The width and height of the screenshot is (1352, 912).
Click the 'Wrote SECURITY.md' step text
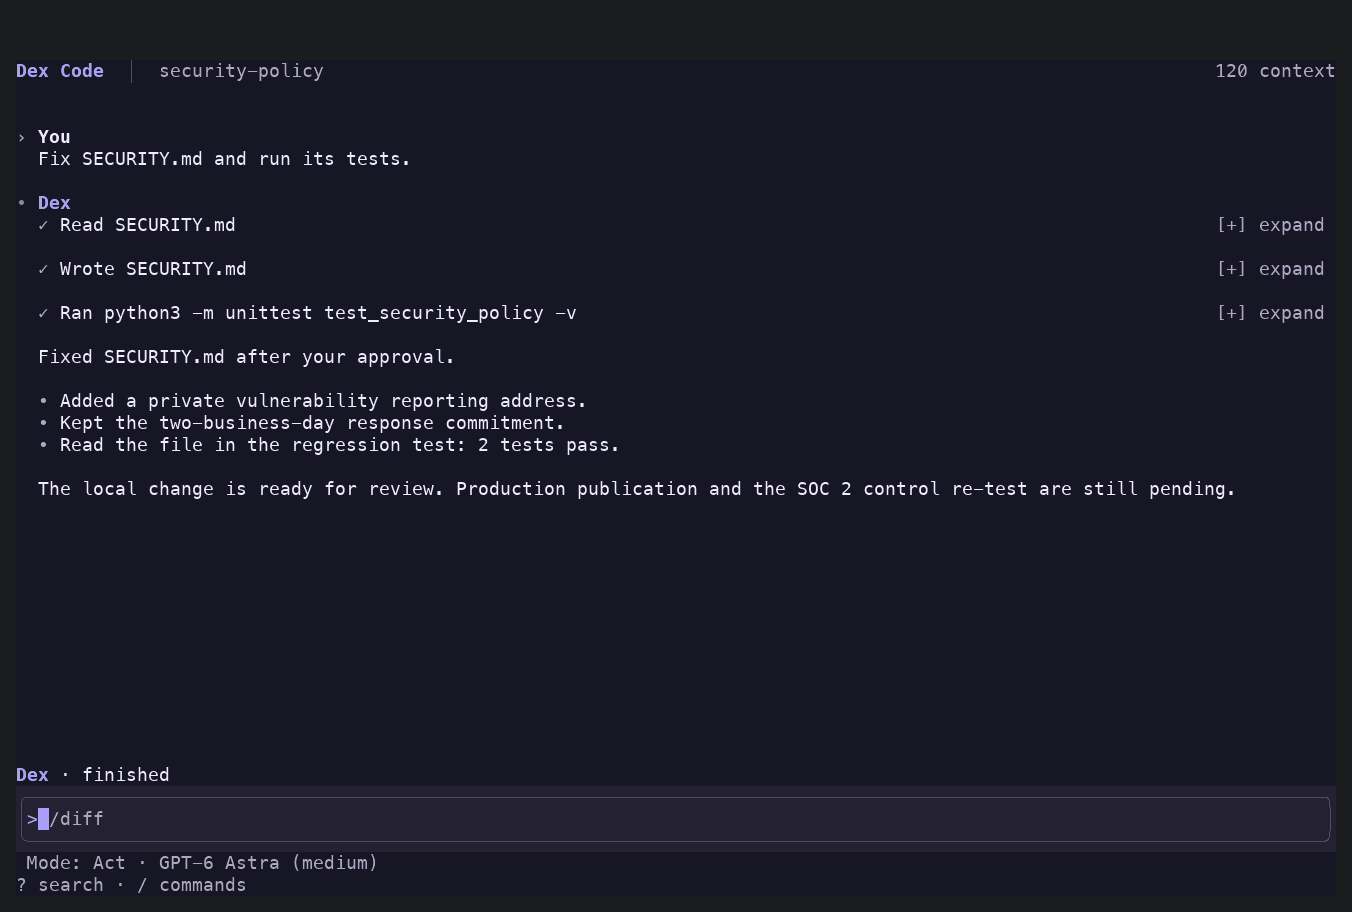click(x=153, y=269)
